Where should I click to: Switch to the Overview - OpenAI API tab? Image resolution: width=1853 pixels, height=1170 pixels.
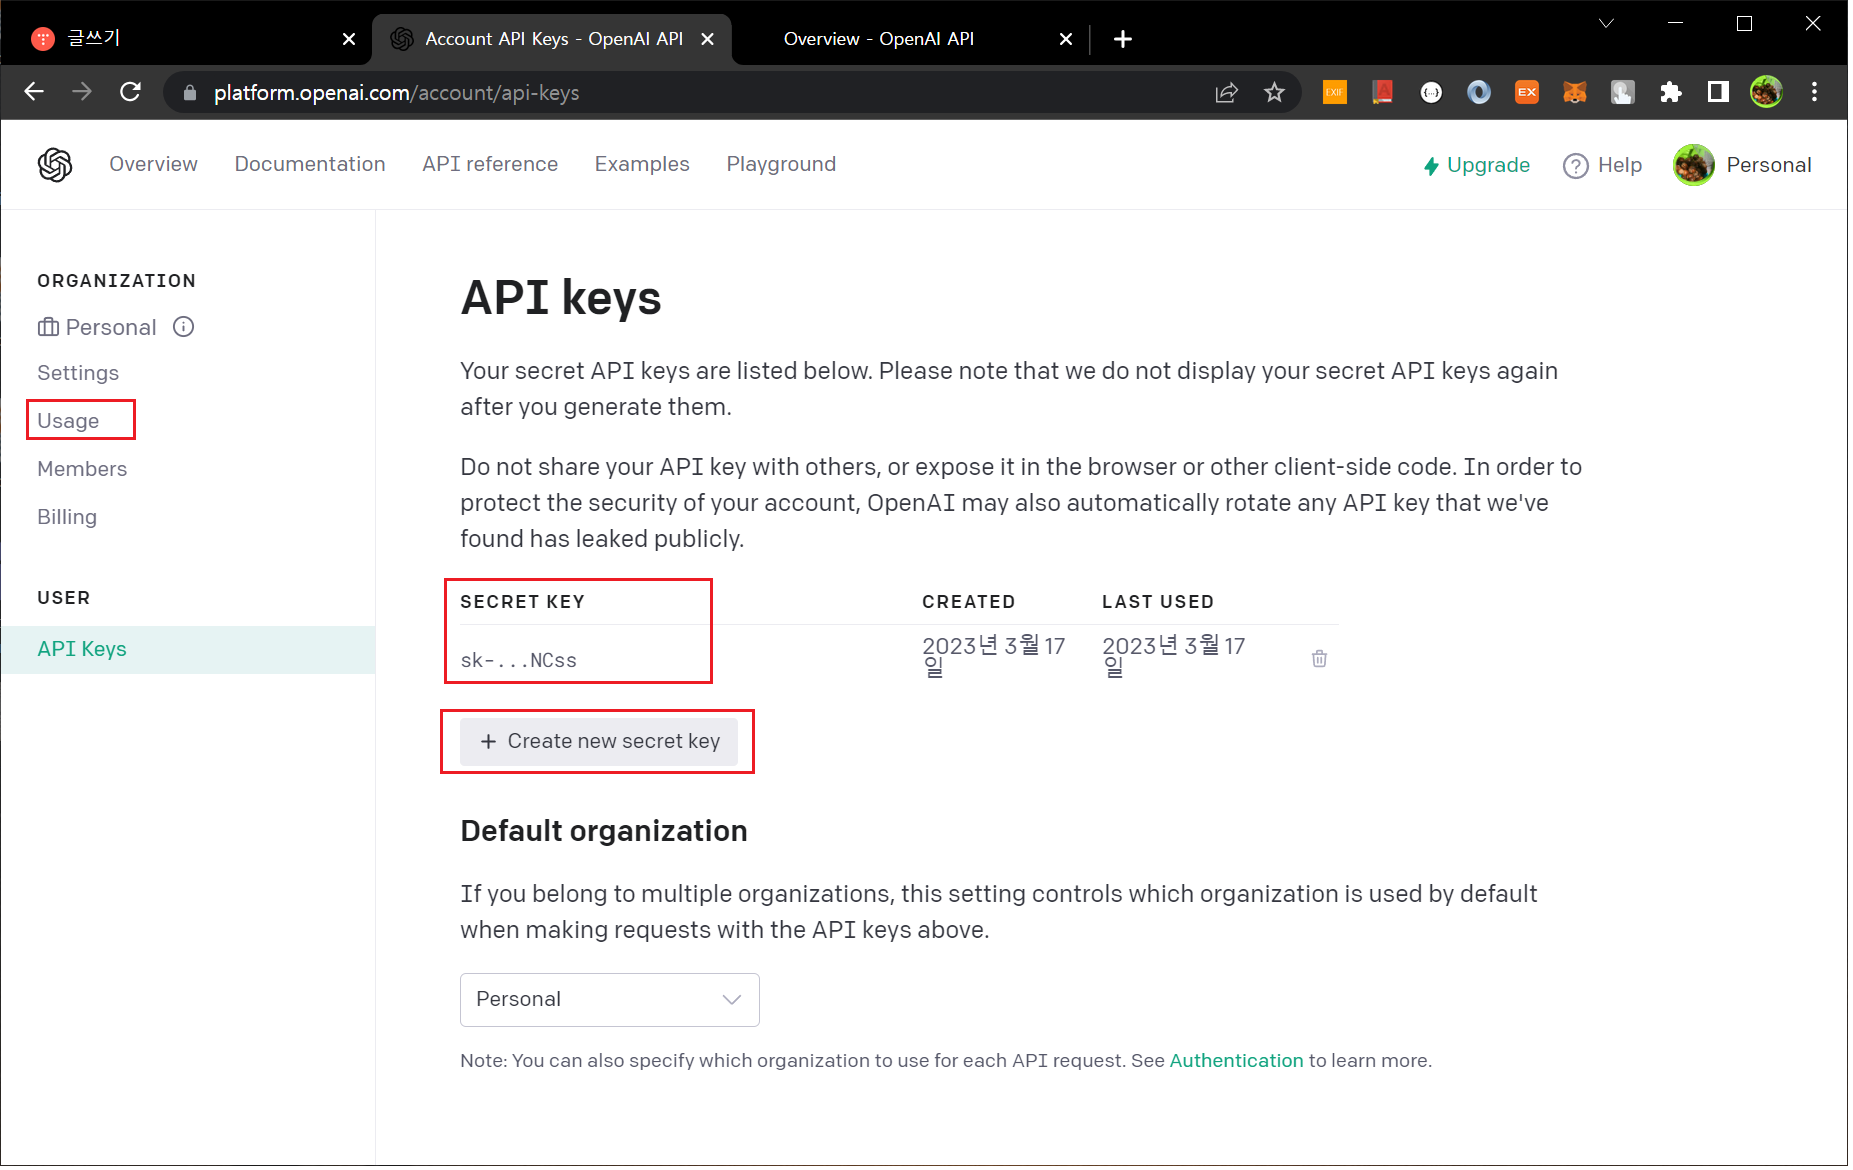click(x=879, y=39)
